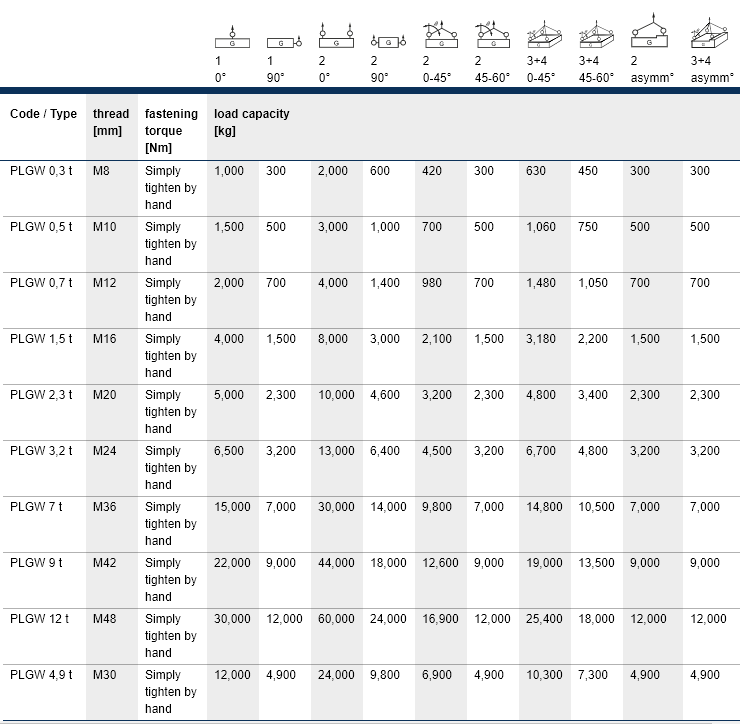743x724 pixels.
Task: Click the two-strand asymmetric load icon
Action: point(649,30)
